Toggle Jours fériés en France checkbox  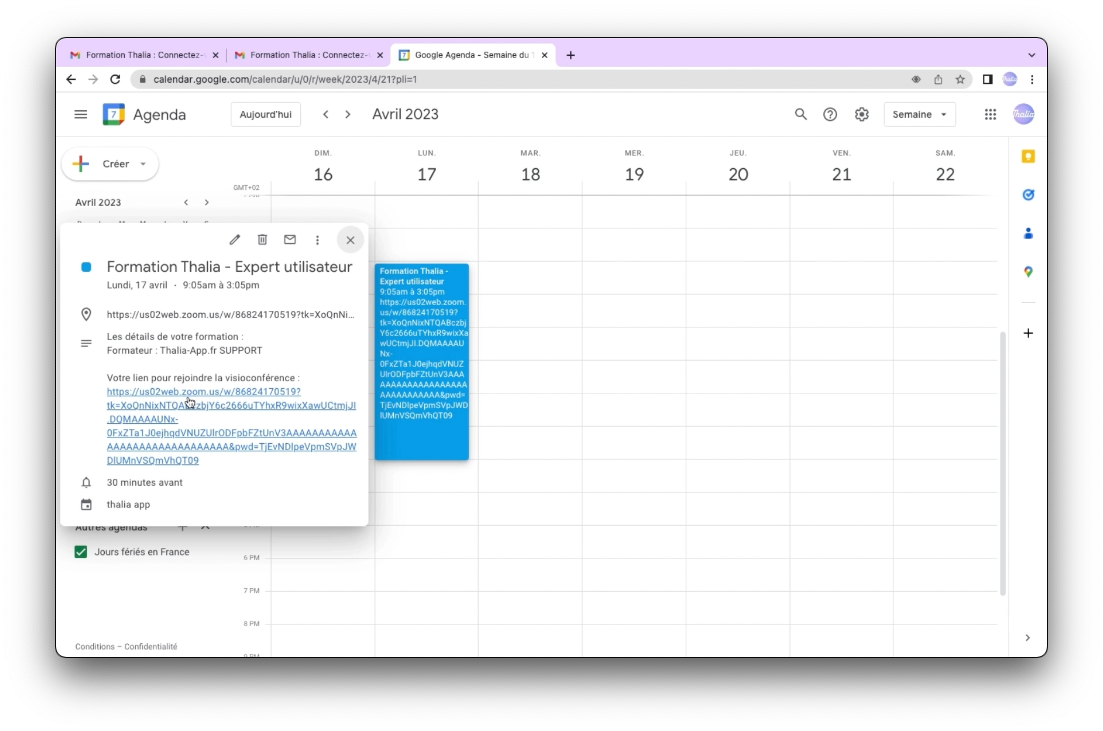point(81,552)
